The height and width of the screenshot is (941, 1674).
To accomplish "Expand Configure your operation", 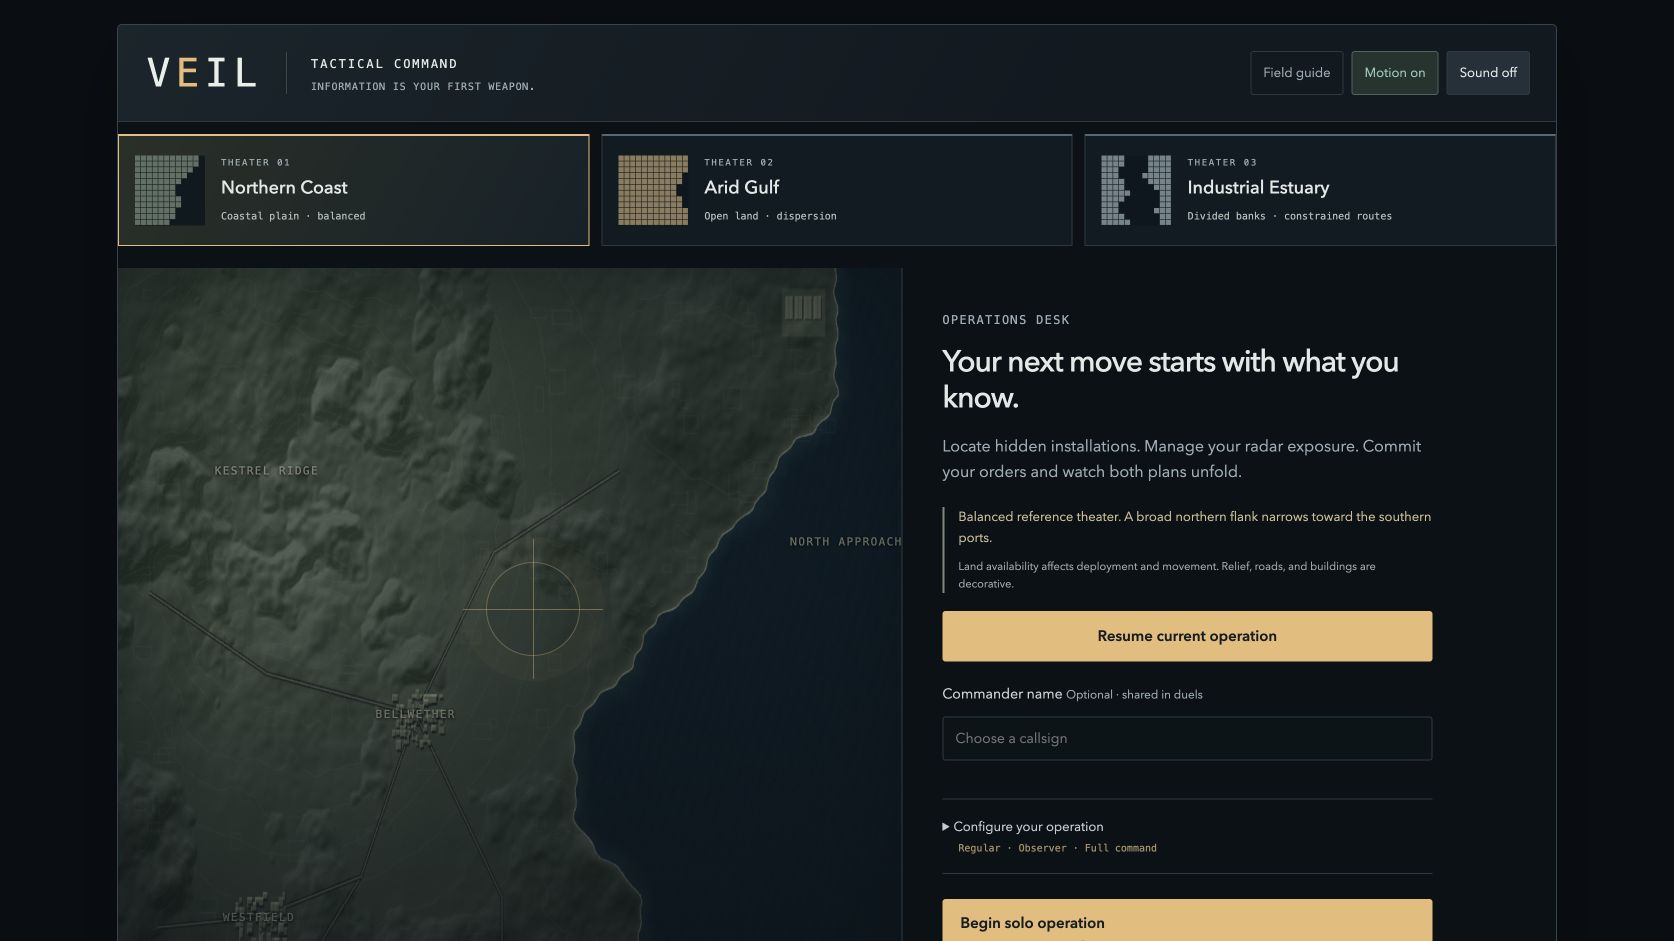I will point(1022,827).
